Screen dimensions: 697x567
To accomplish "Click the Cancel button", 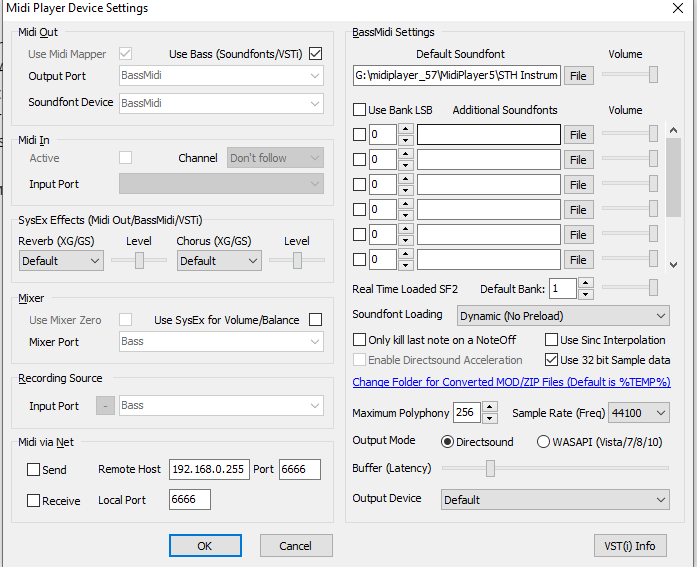I will click(x=296, y=545).
